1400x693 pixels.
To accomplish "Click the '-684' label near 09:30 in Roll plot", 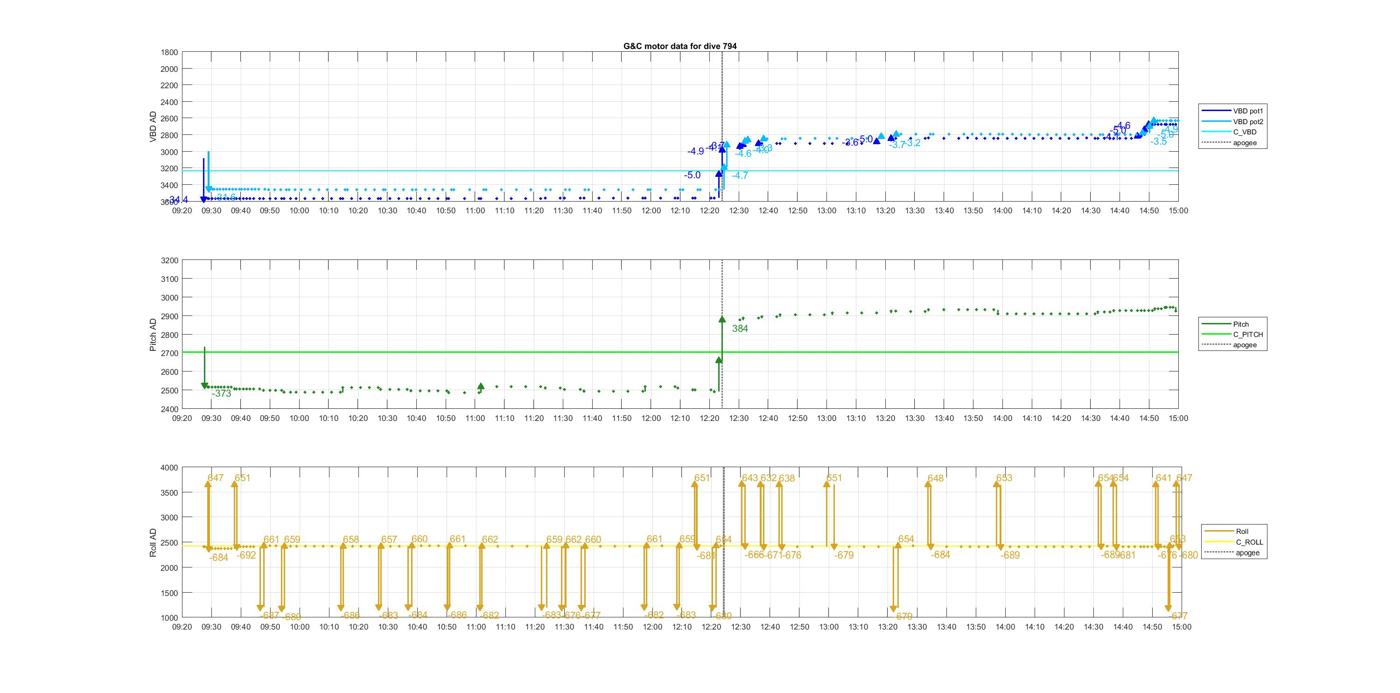I will point(219,557).
